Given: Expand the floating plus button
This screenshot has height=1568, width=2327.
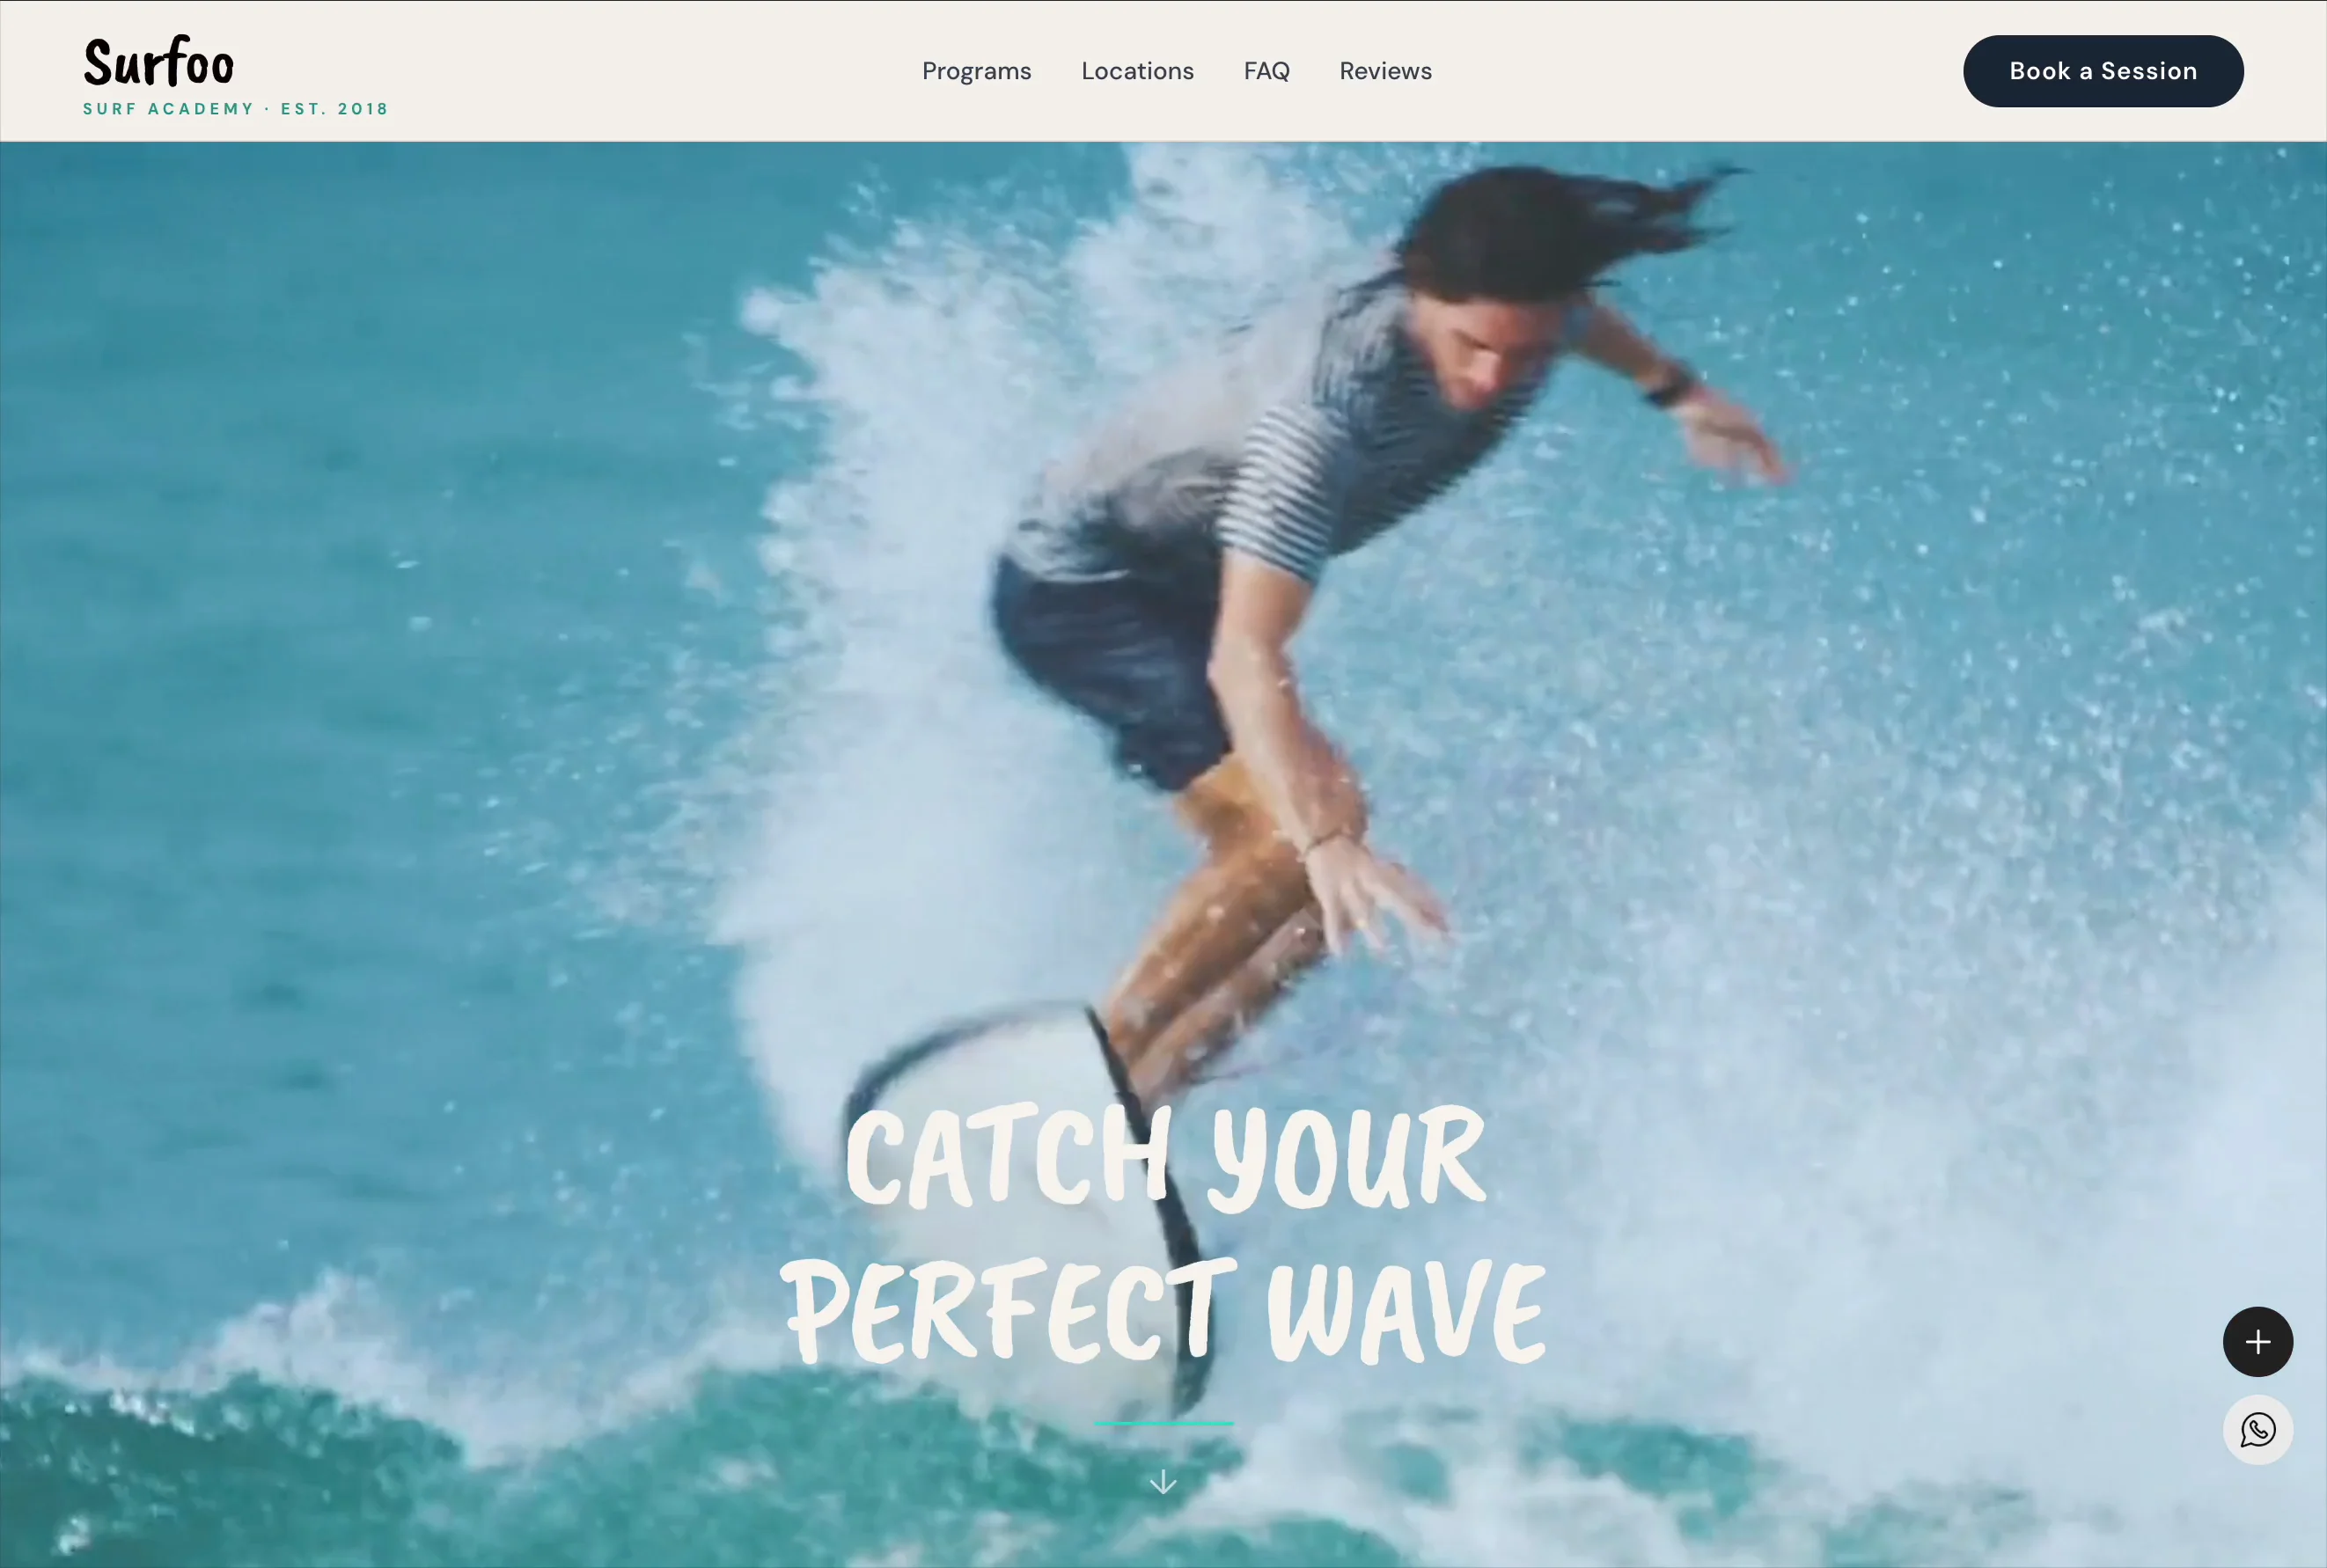Looking at the screenshot, I should tap(2257, 1341).
